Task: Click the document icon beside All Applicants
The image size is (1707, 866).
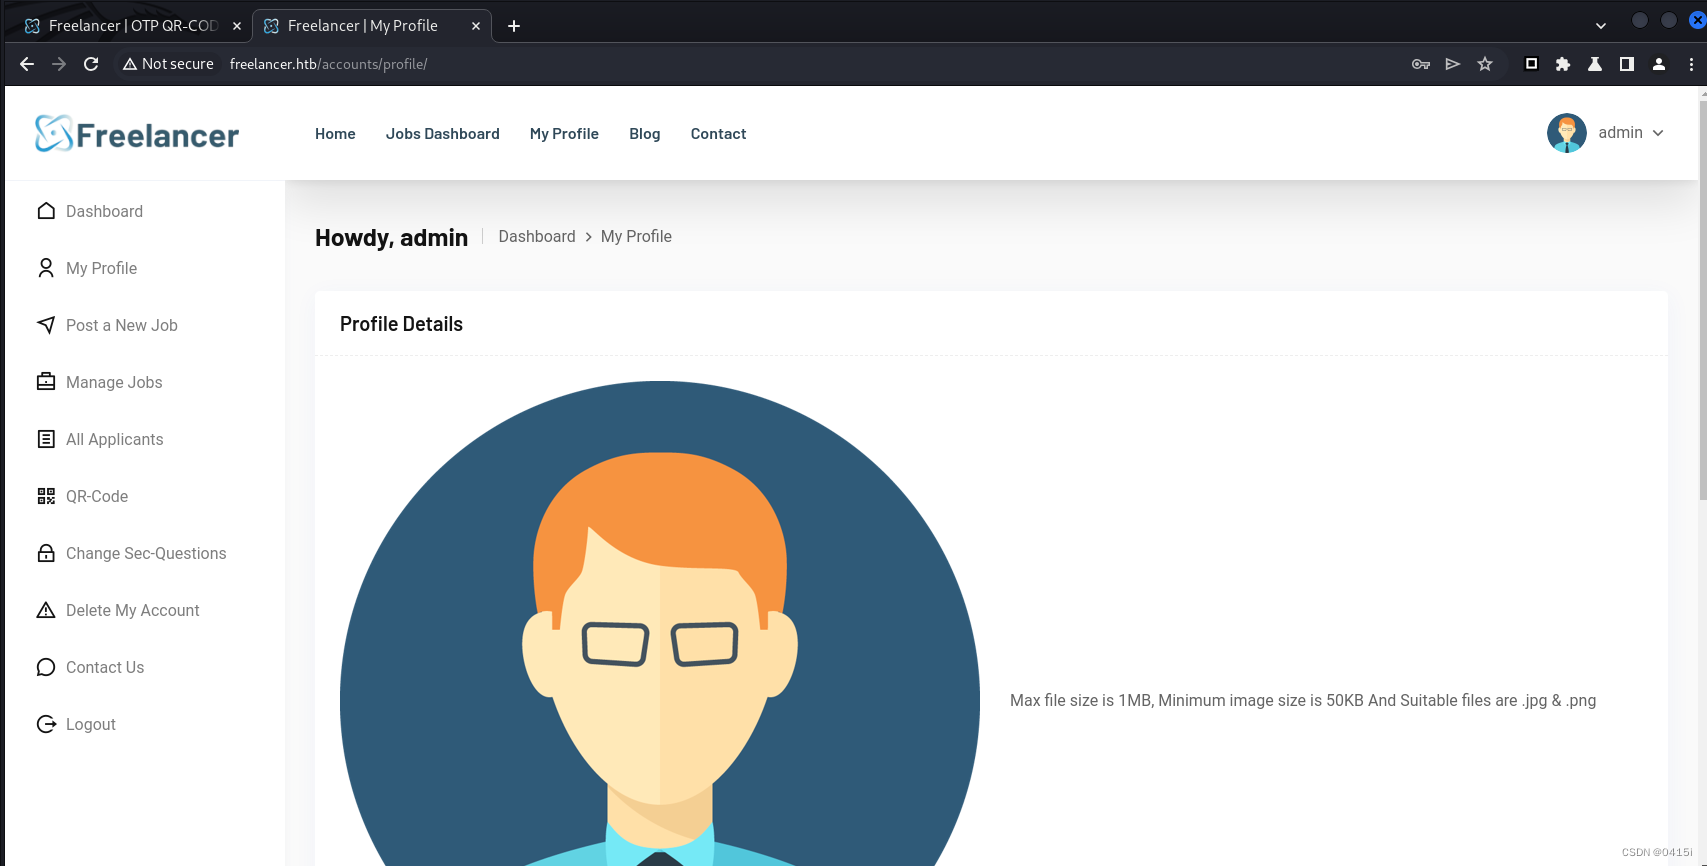Action: pos(46,439)
